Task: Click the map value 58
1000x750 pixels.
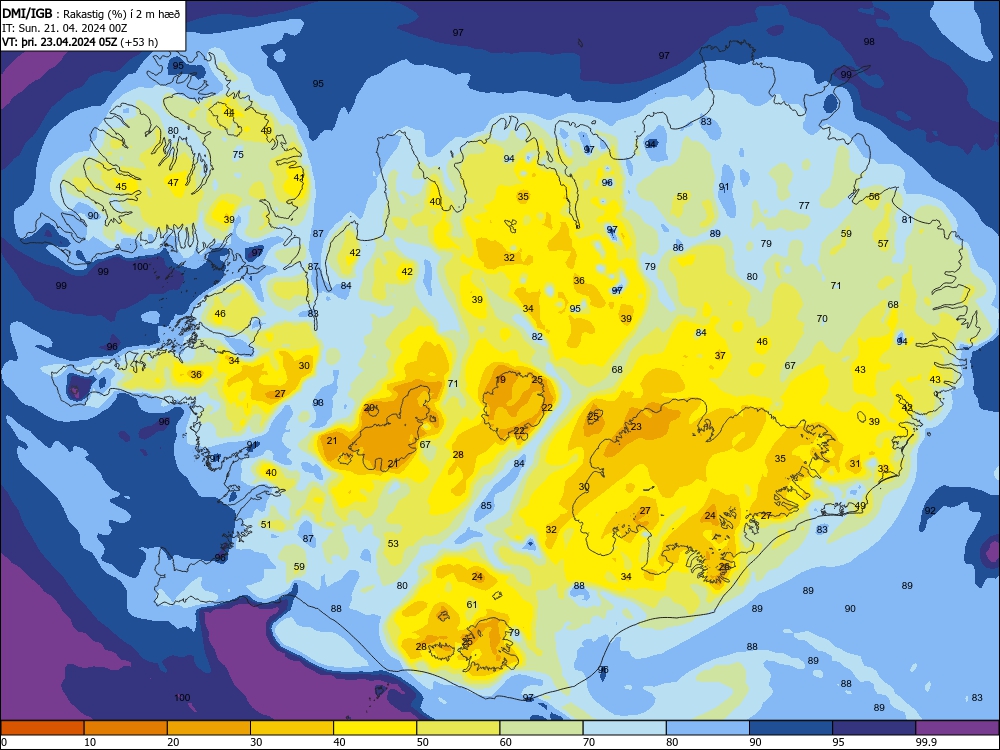Action: click(682, 196)
